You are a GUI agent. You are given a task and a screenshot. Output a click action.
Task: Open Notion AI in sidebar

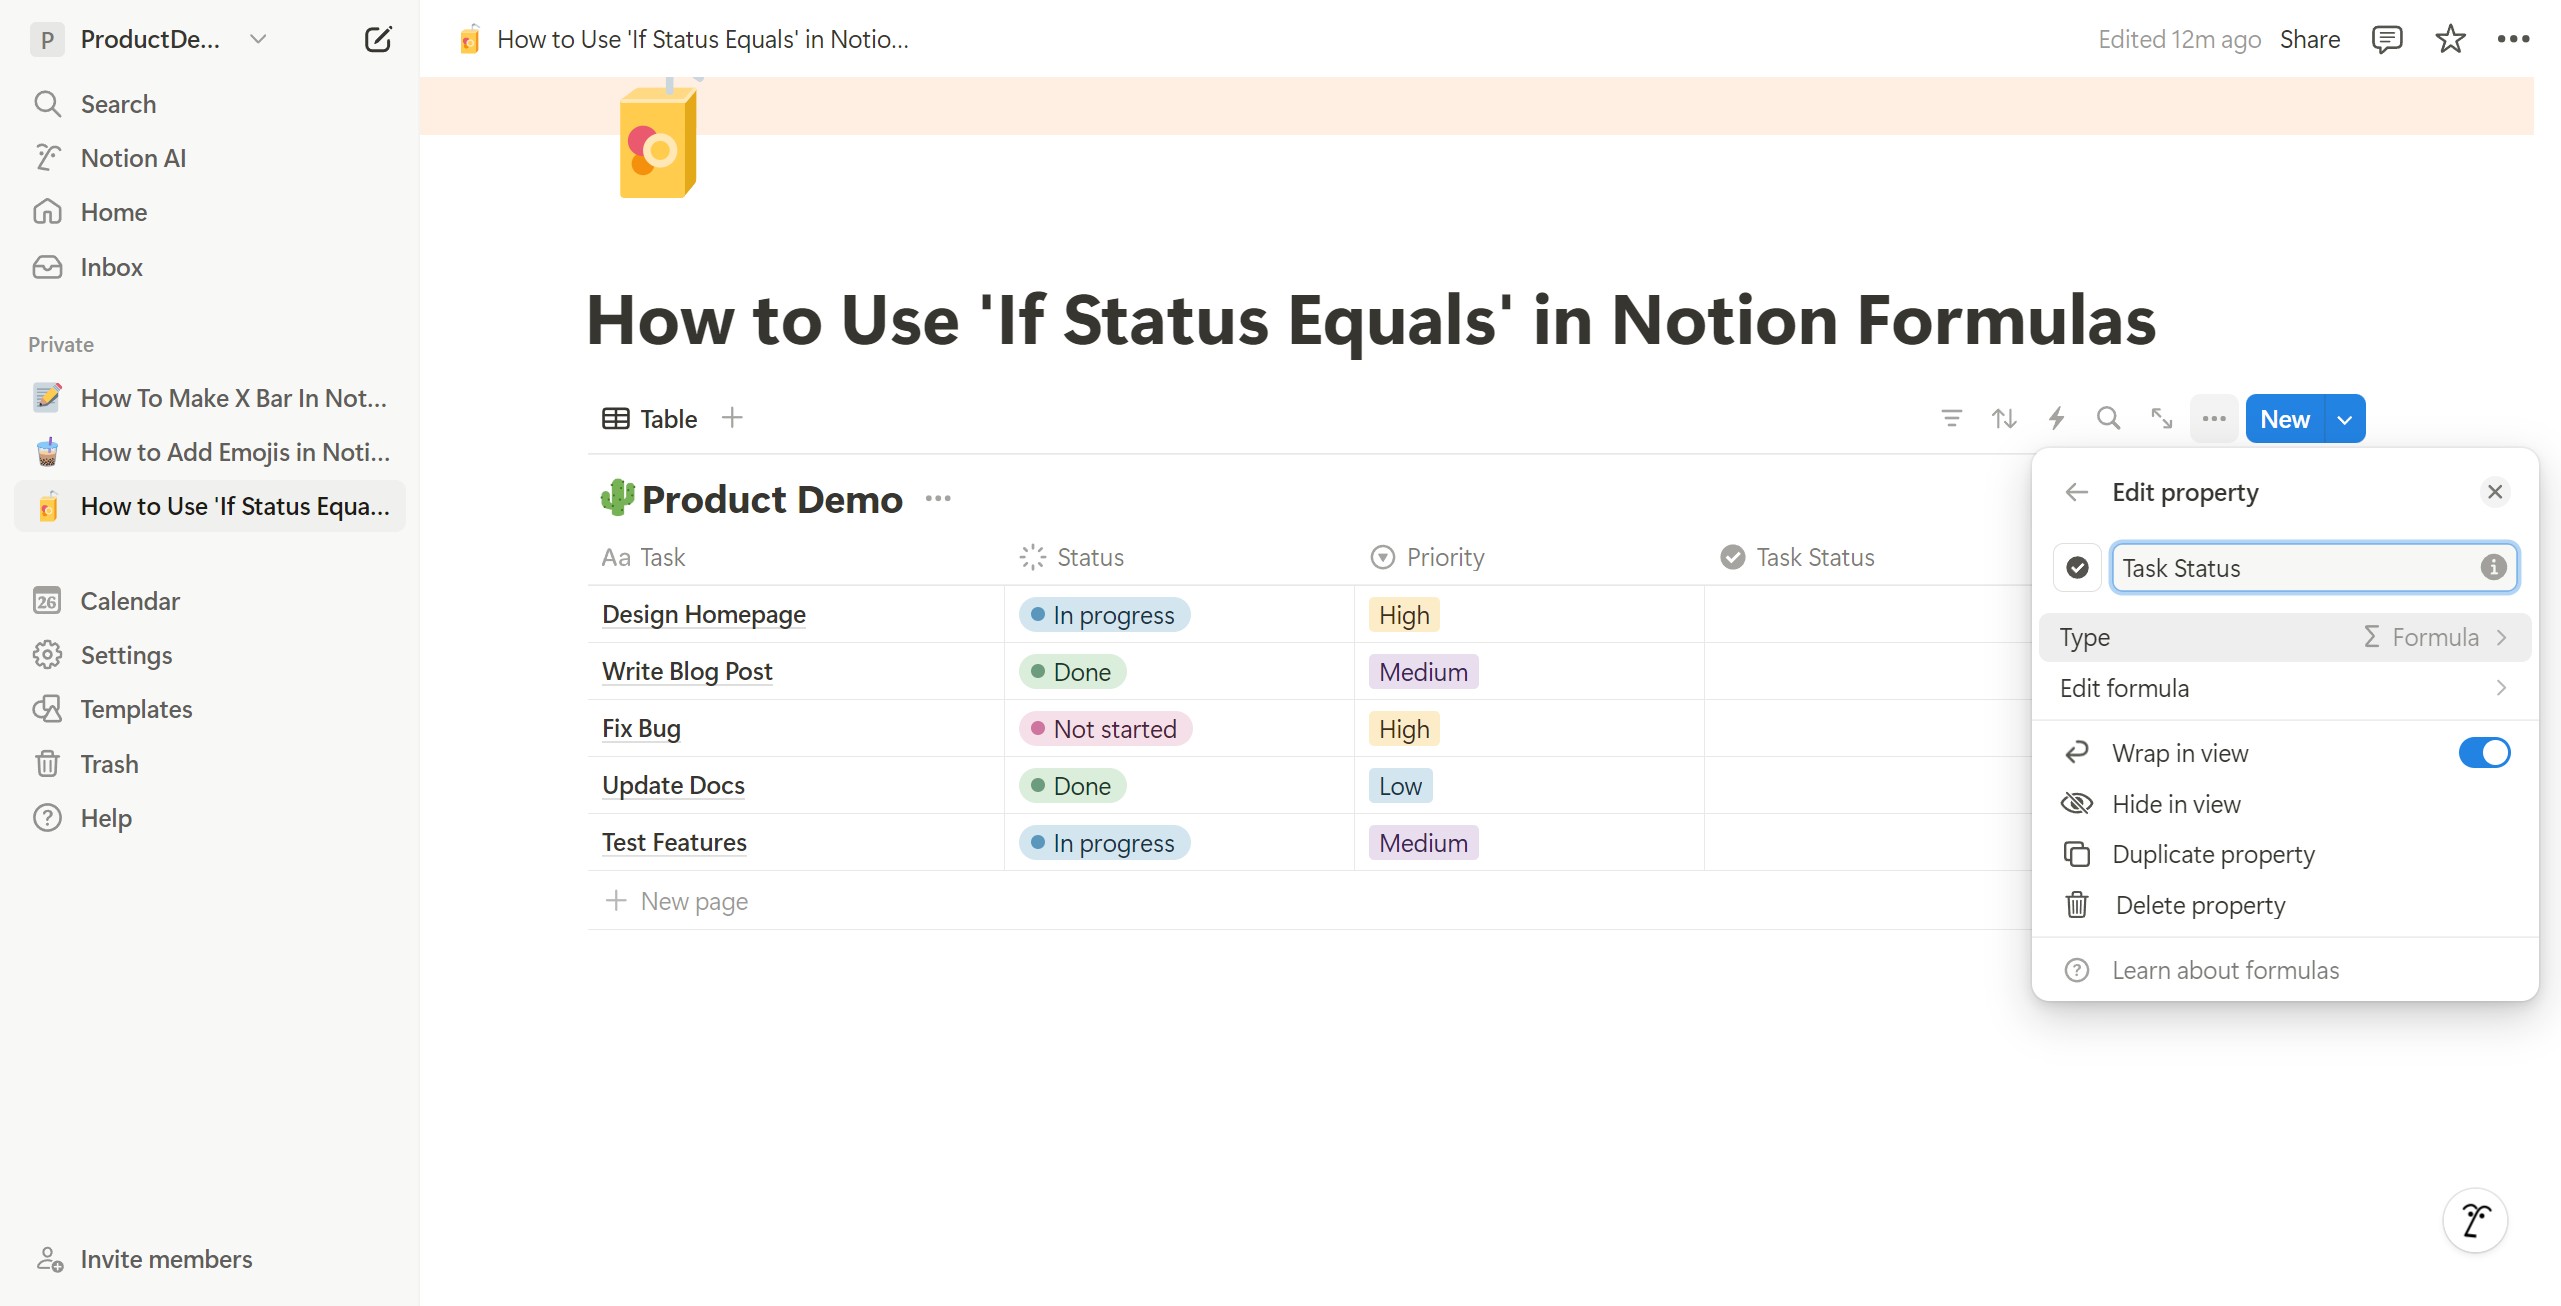tap(210, 158)
